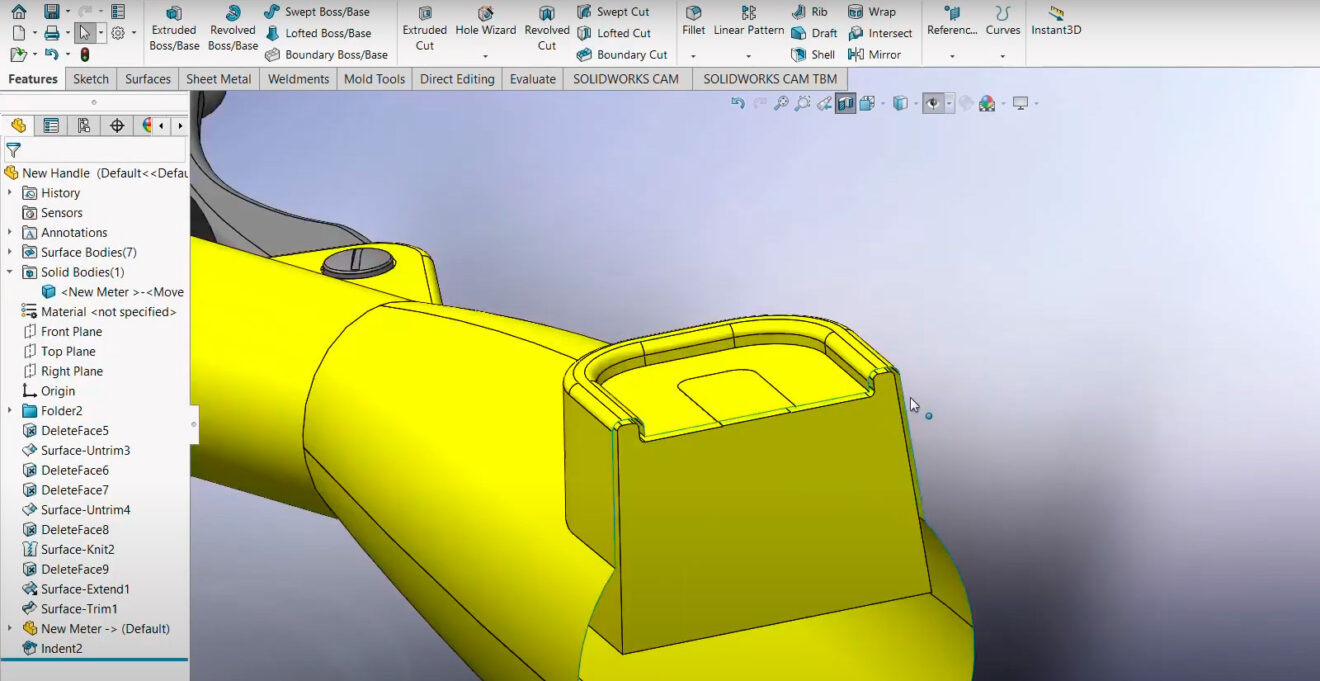The width and height of the screenshot is (1320, 681).
Task: Switch to the Sheet Metal tab
Action: tap(219, 78)
